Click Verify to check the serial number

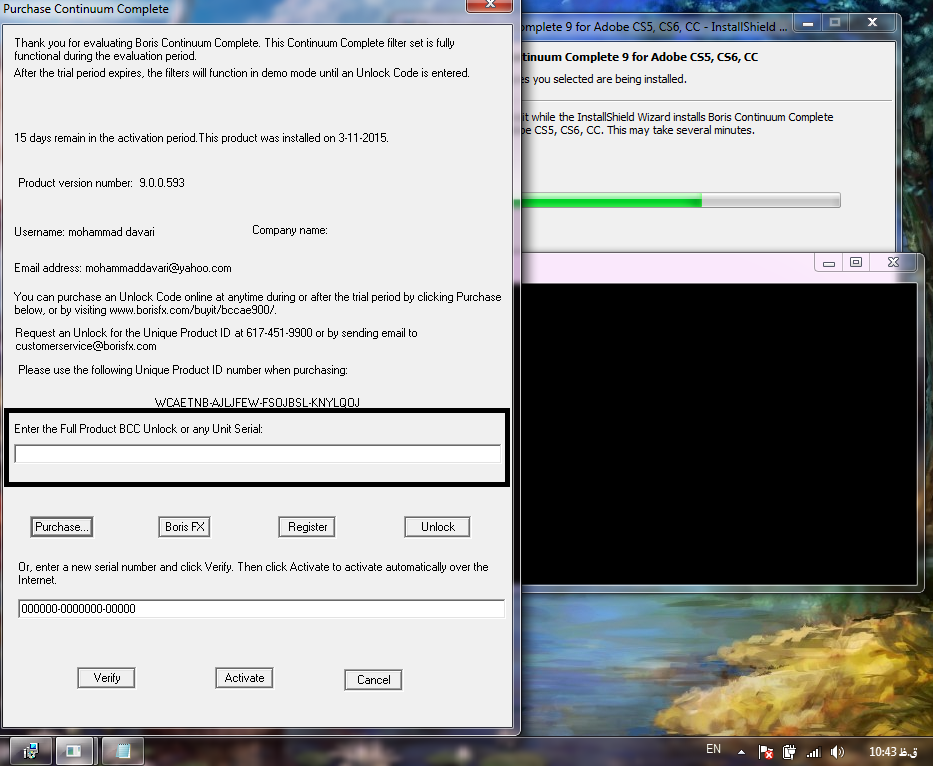pyautogui.click(x=107, y=678)
